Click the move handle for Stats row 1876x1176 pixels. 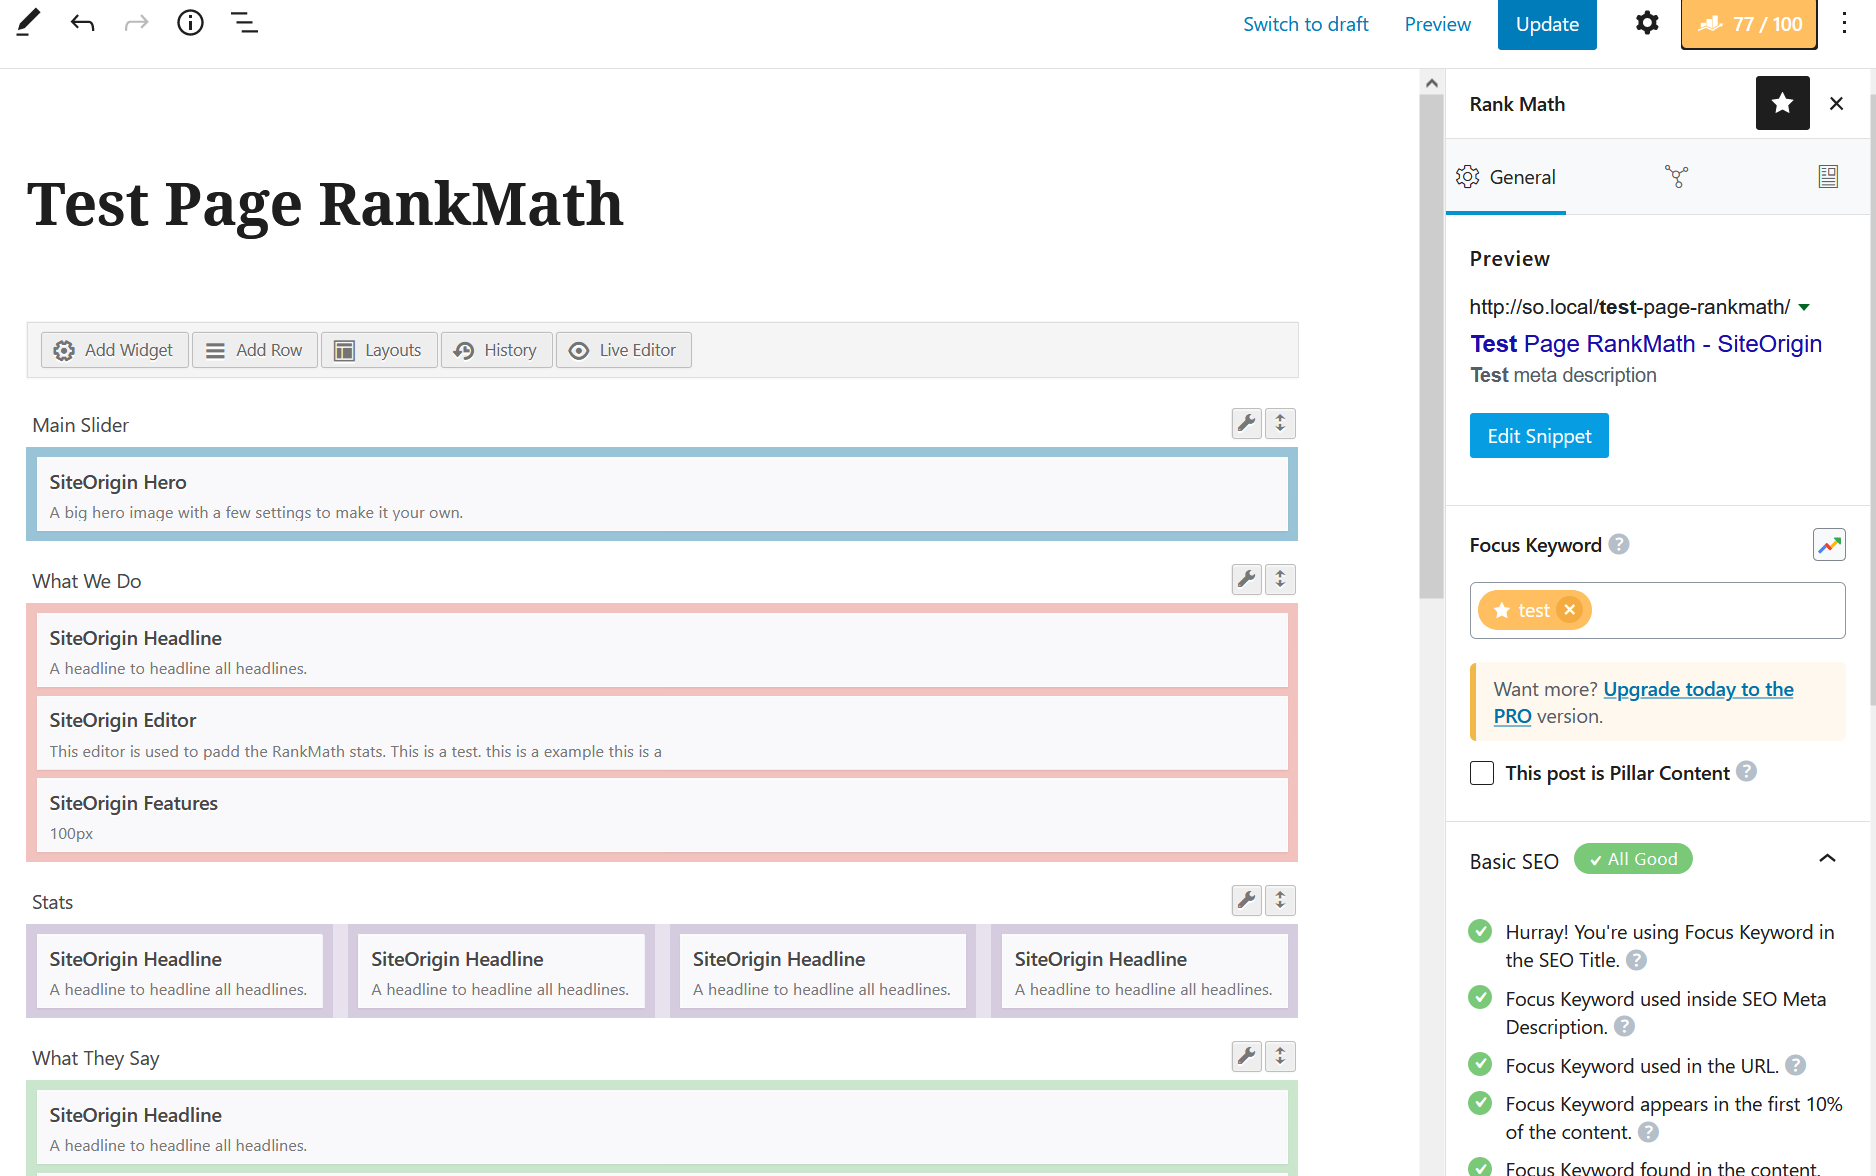tap(1280, 901)
